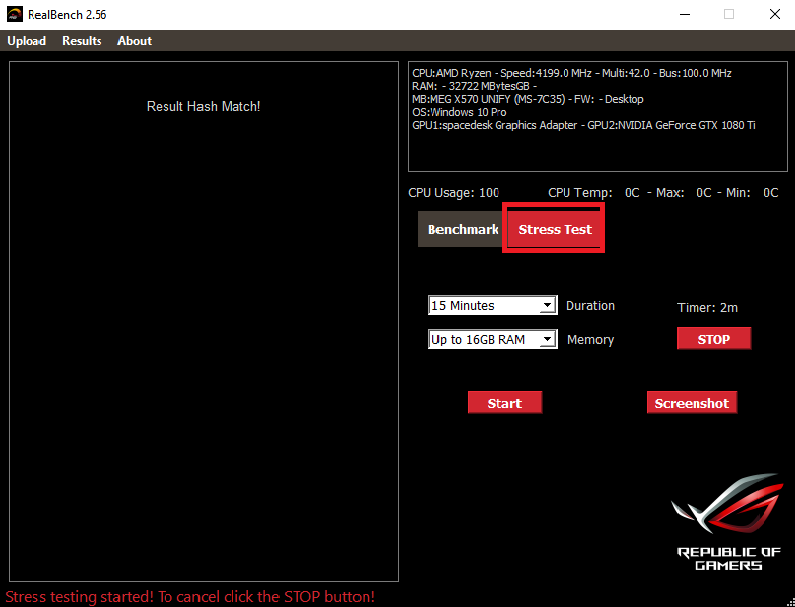This screenshot has height=607, width=795.
Task: Click the Max: 0C temperature value
Action: [x=684, y=193]
